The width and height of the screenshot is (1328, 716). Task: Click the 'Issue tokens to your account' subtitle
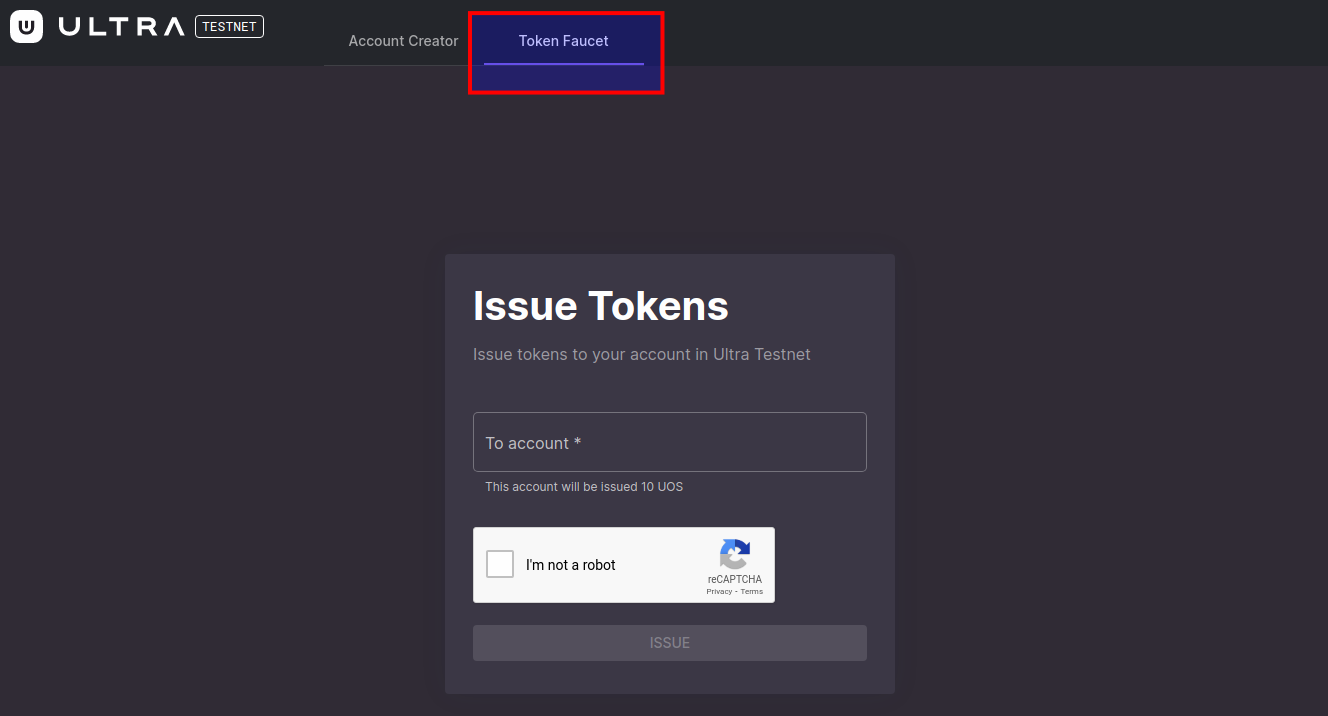641,354
